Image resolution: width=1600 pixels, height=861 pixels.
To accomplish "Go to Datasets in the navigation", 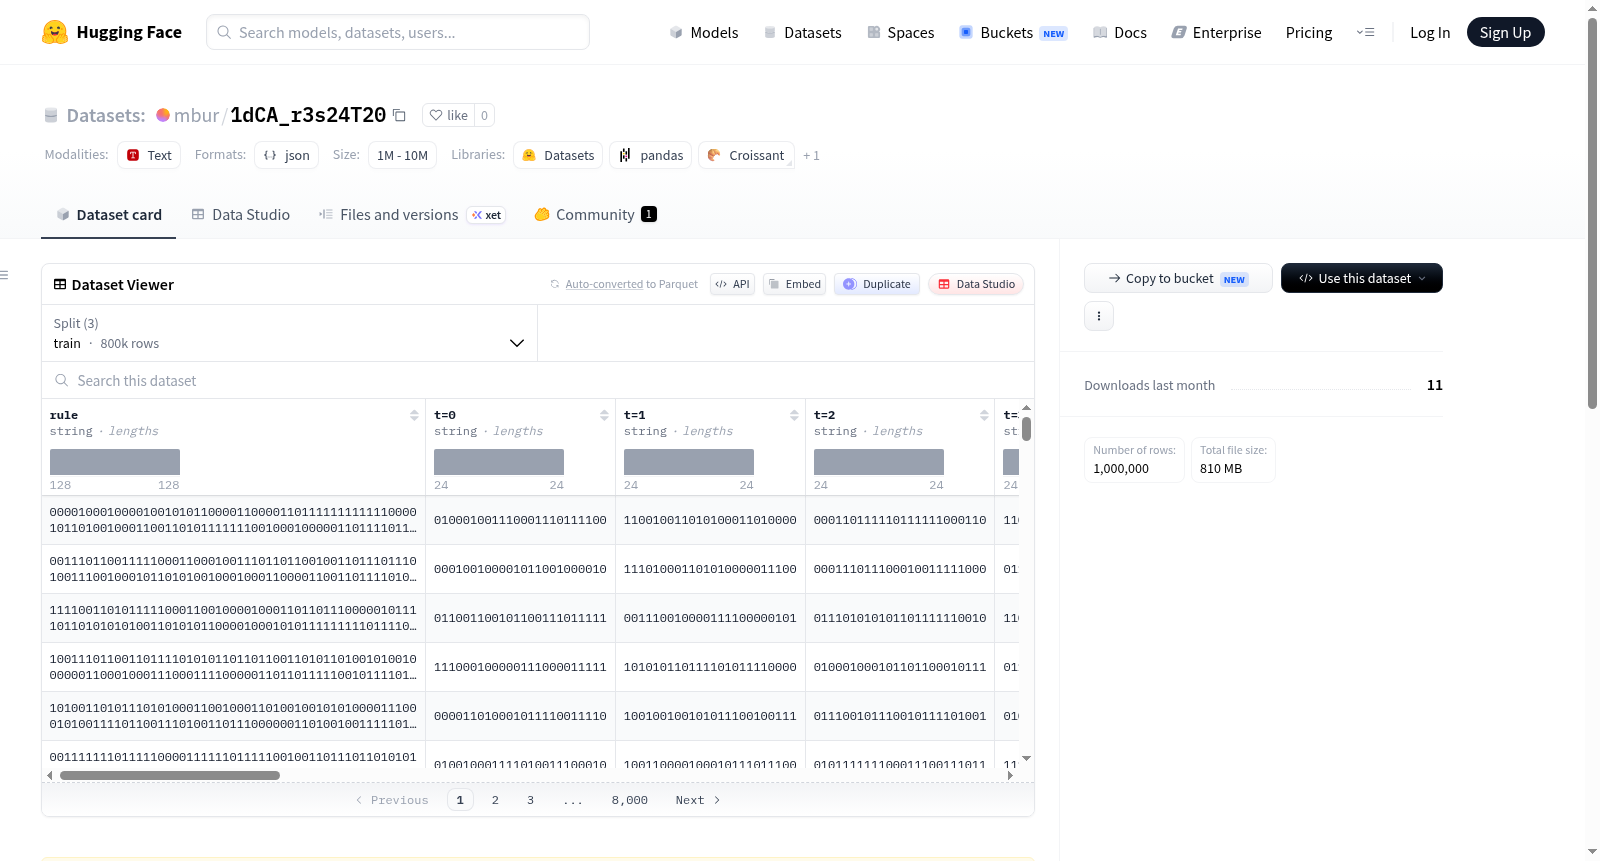I will coord(803,32).
